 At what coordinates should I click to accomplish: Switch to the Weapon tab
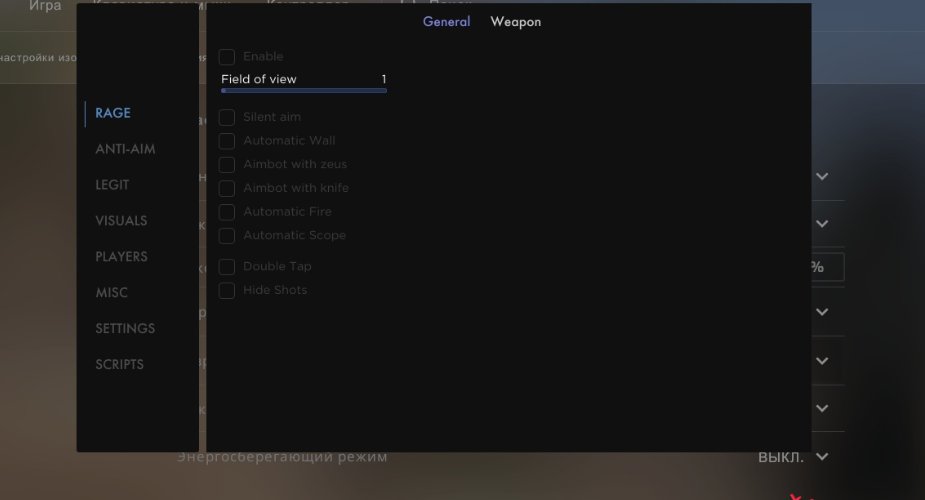pos(516,22)
